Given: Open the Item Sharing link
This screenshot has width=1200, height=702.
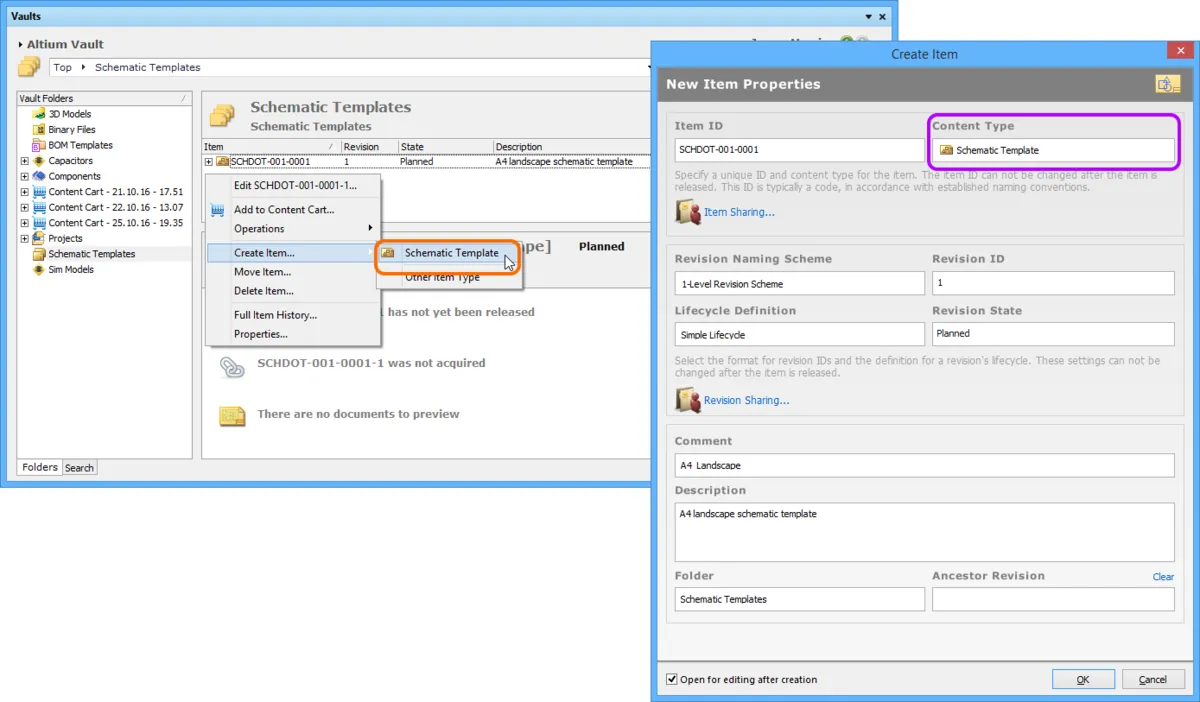Looking at the screenshot, I should coord(739,212).
